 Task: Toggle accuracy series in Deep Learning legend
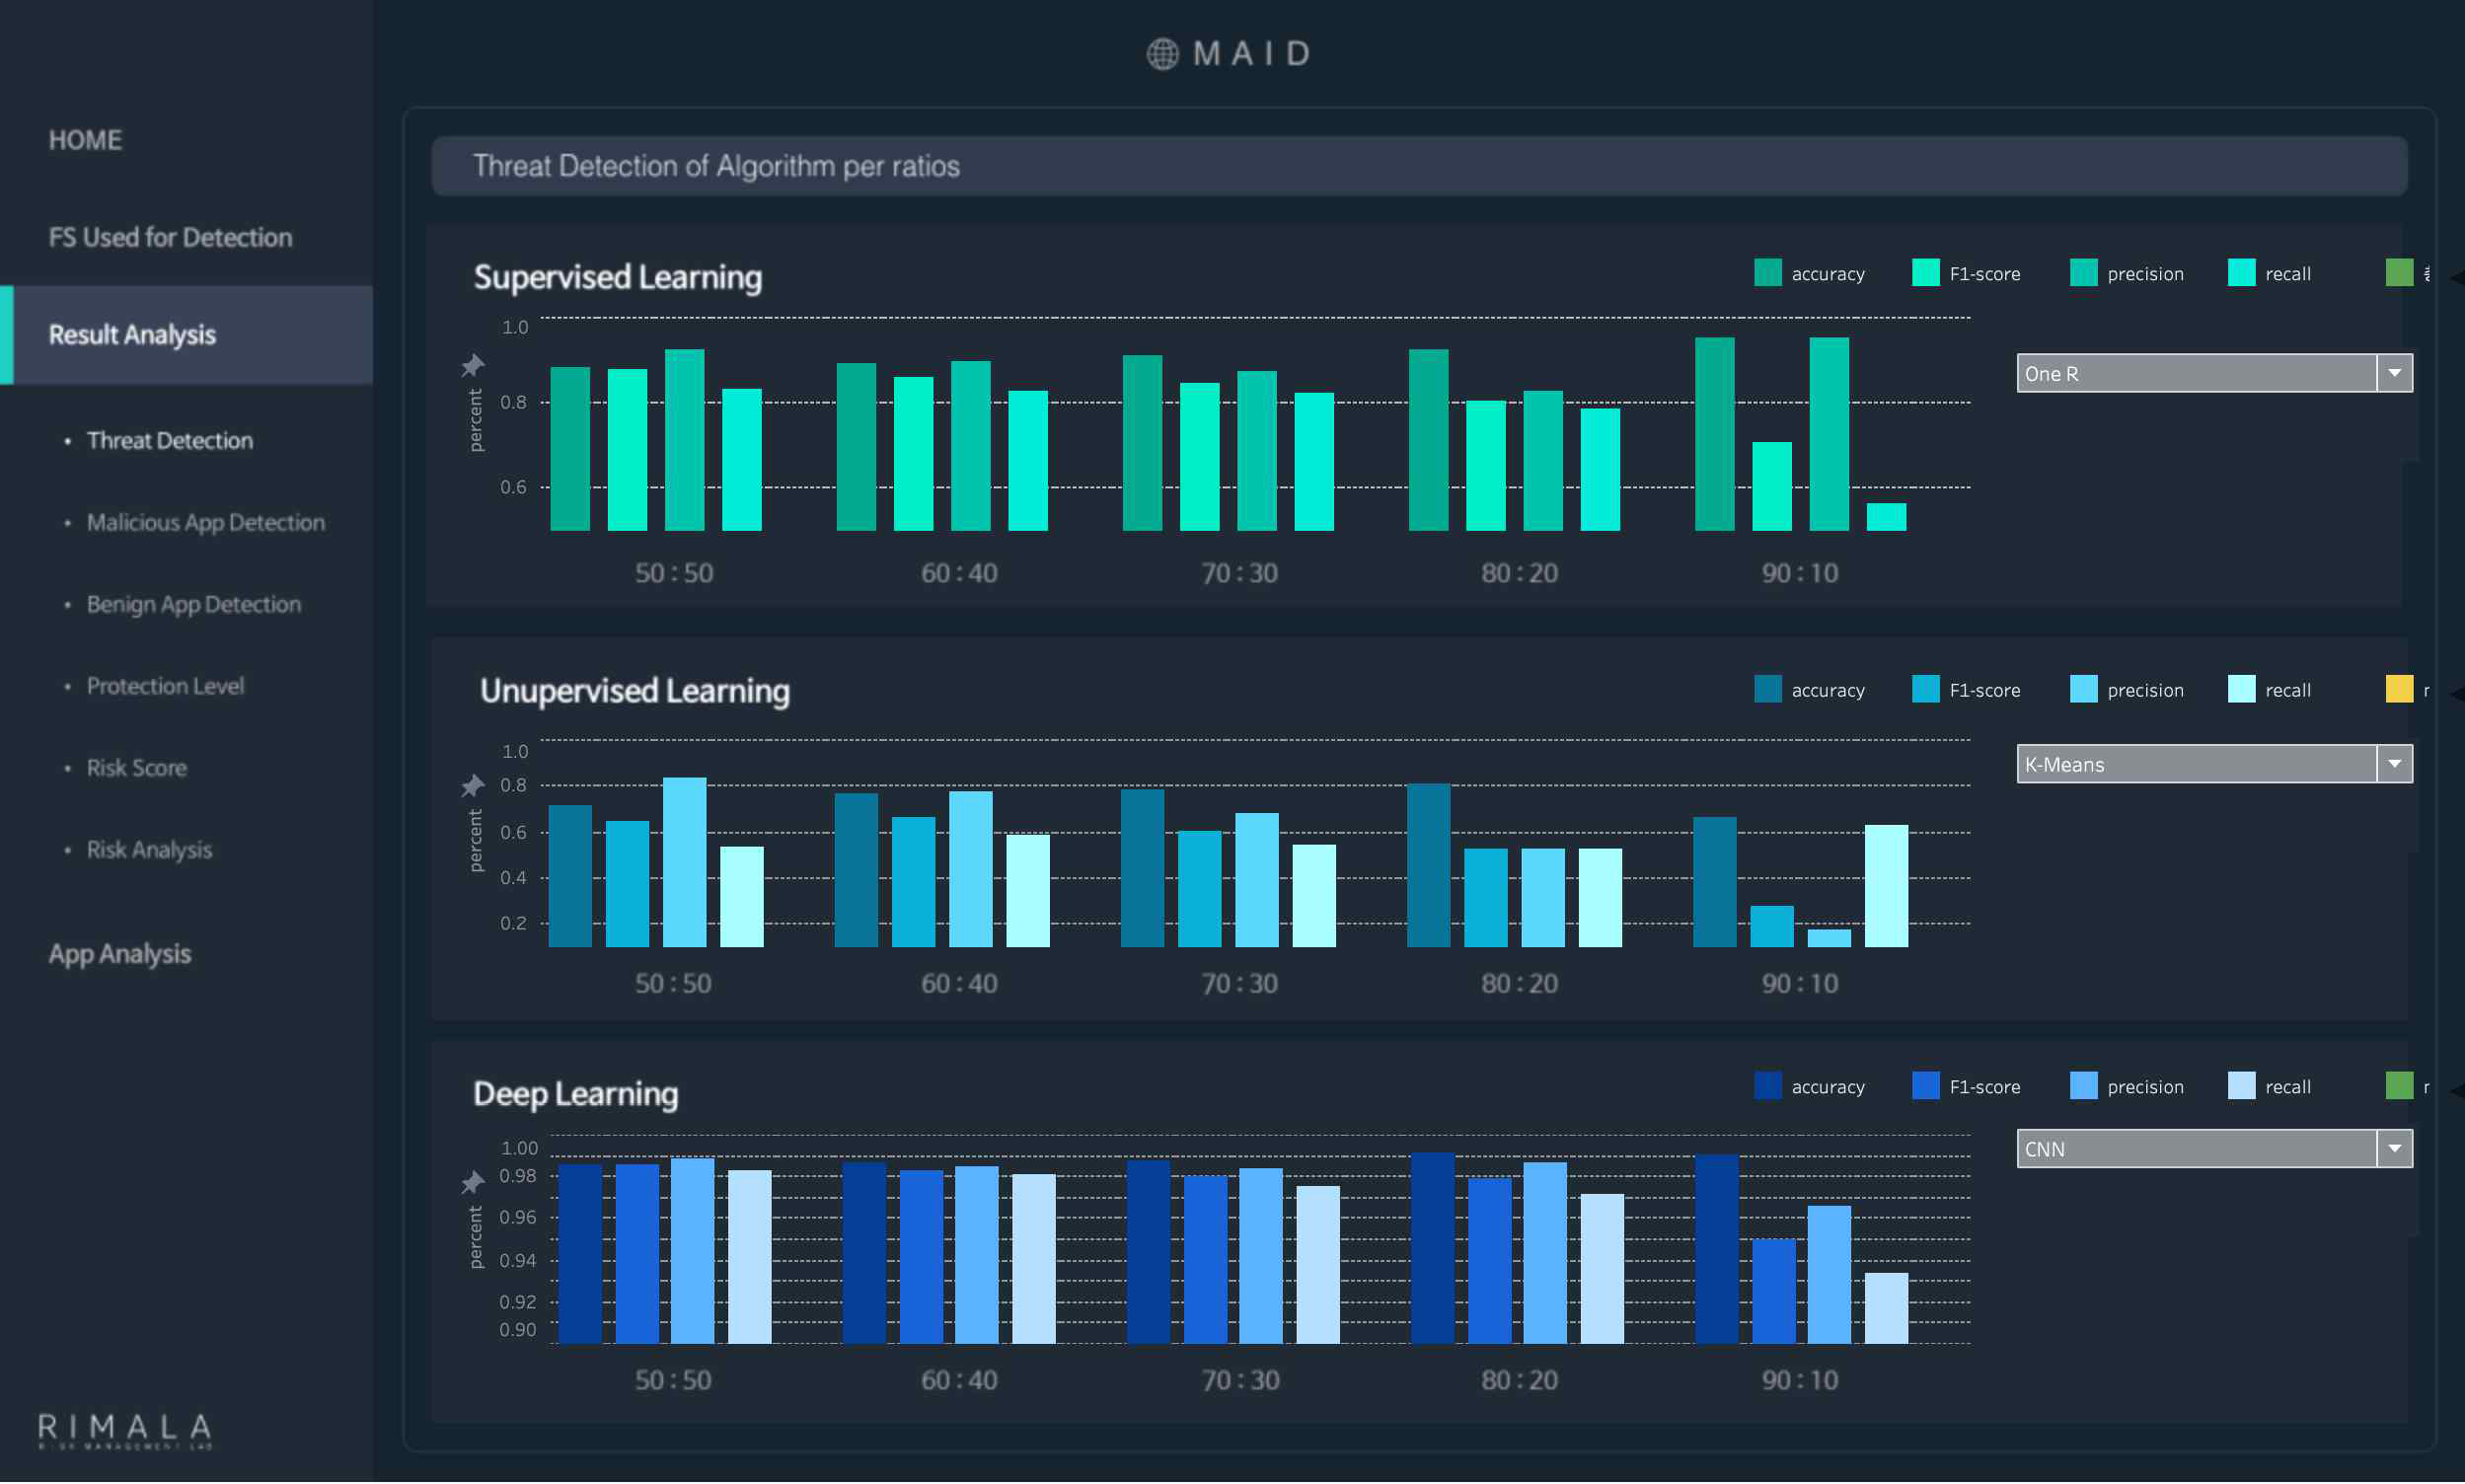click(1810, 1088)
